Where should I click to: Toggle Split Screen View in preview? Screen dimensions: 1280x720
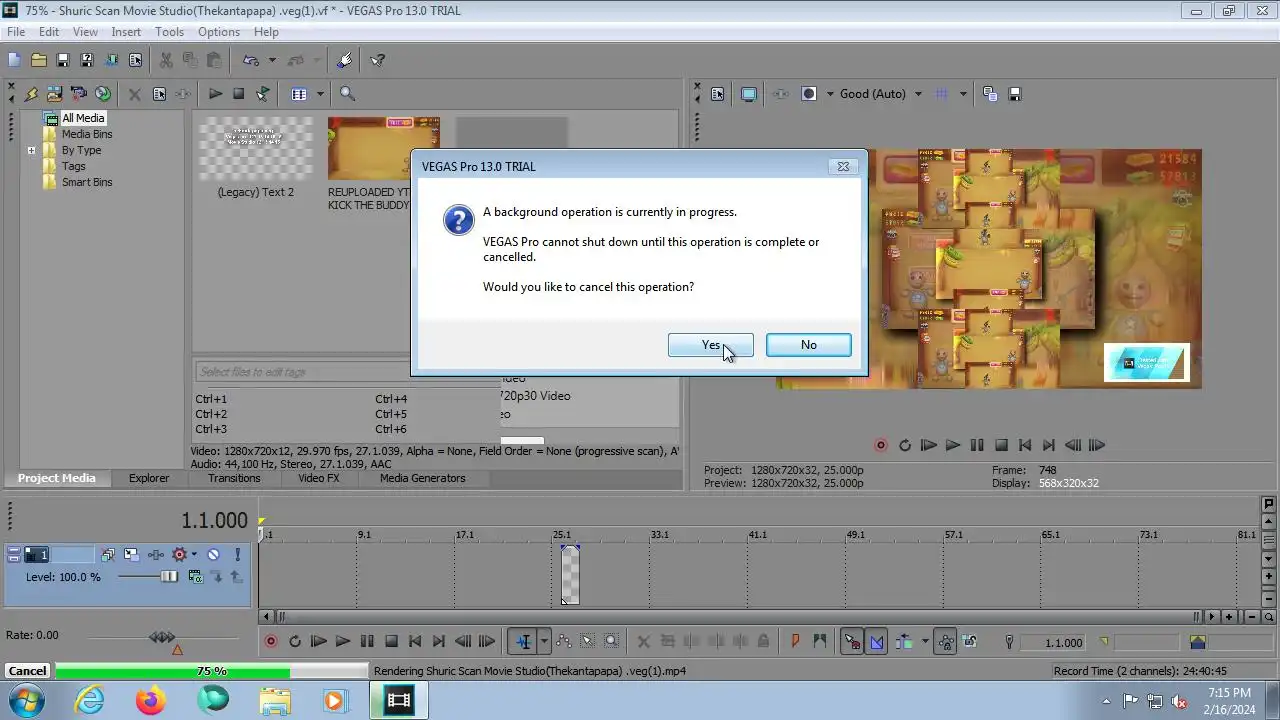(809, 94)
